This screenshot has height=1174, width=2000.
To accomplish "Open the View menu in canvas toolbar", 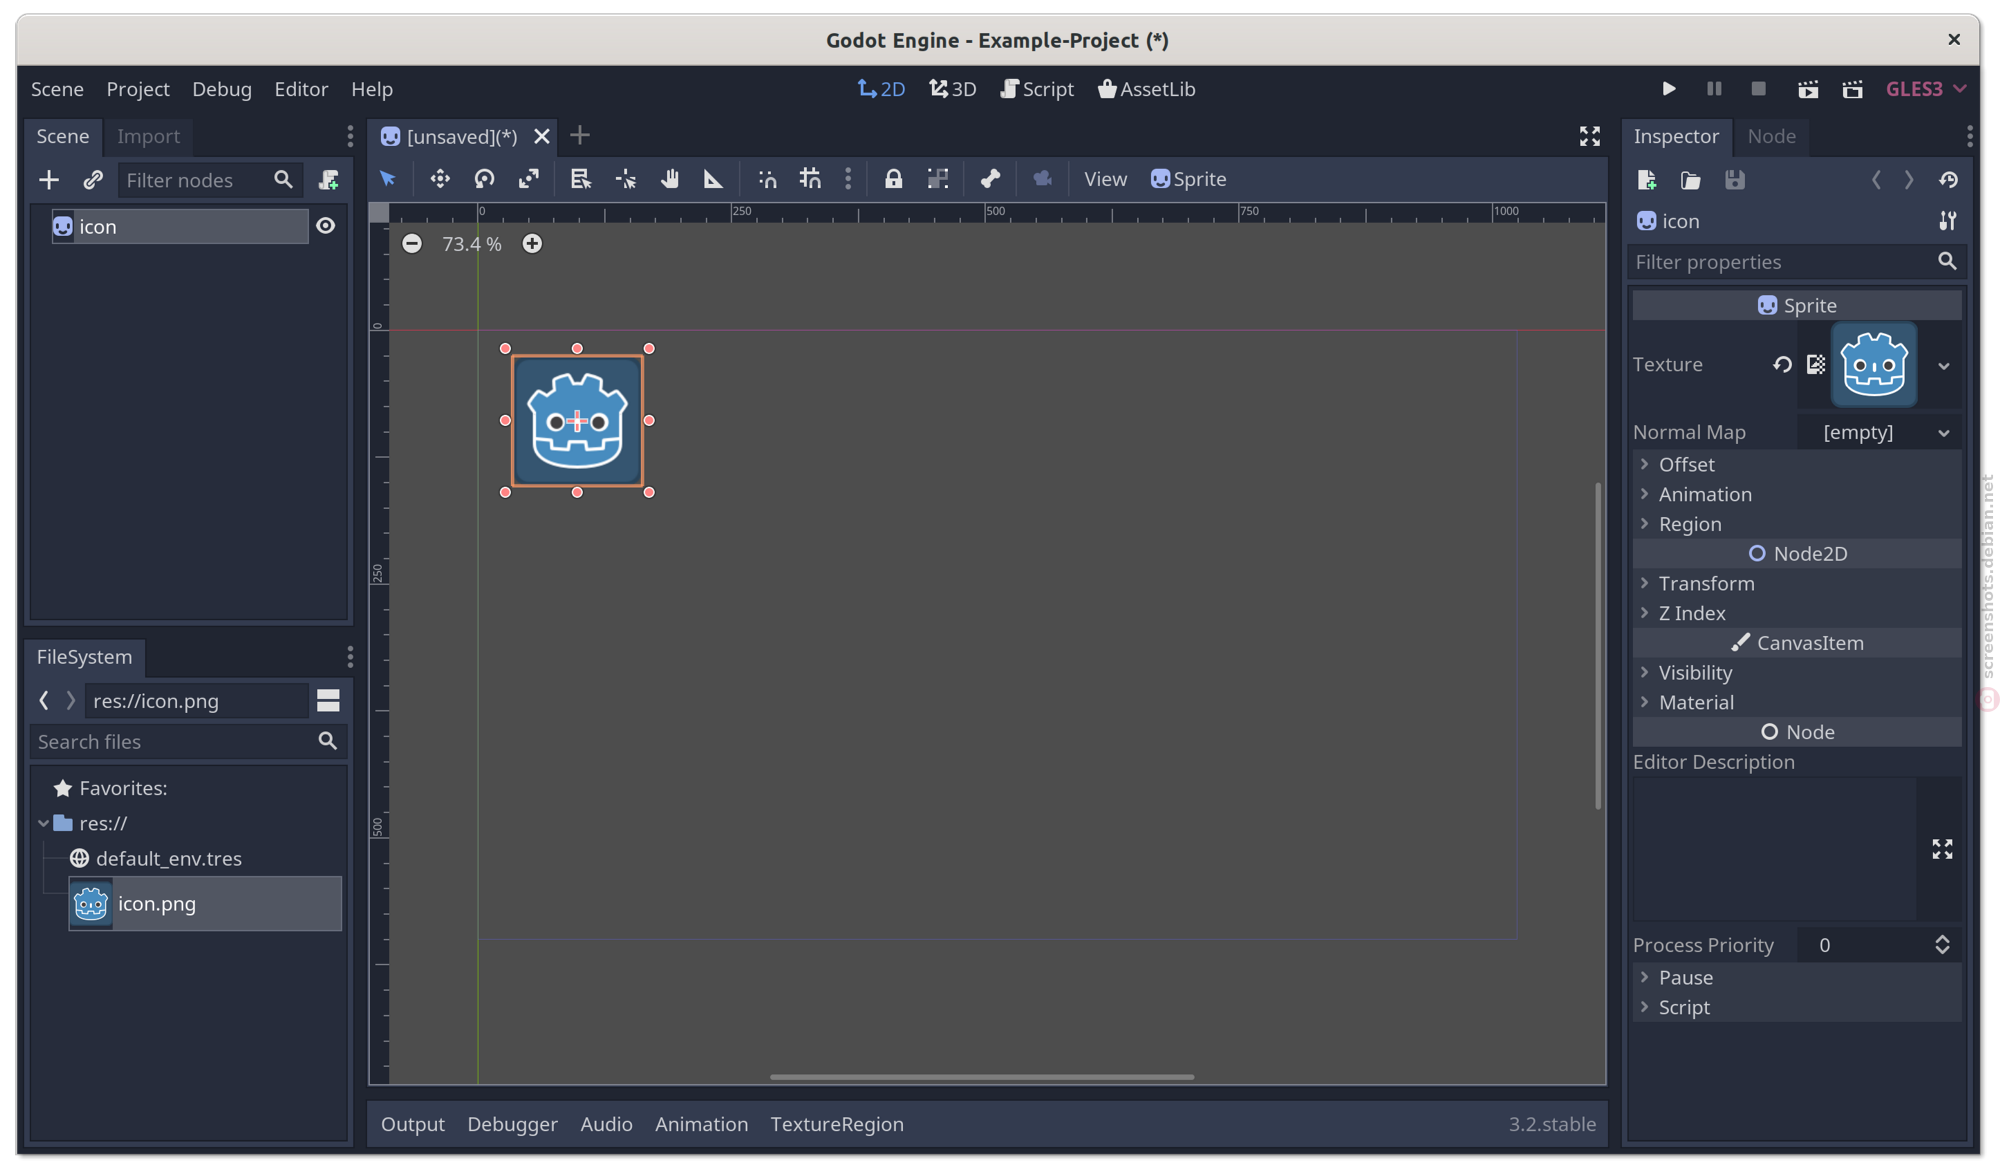I will pyautogui.click(x=1105, y=179).
